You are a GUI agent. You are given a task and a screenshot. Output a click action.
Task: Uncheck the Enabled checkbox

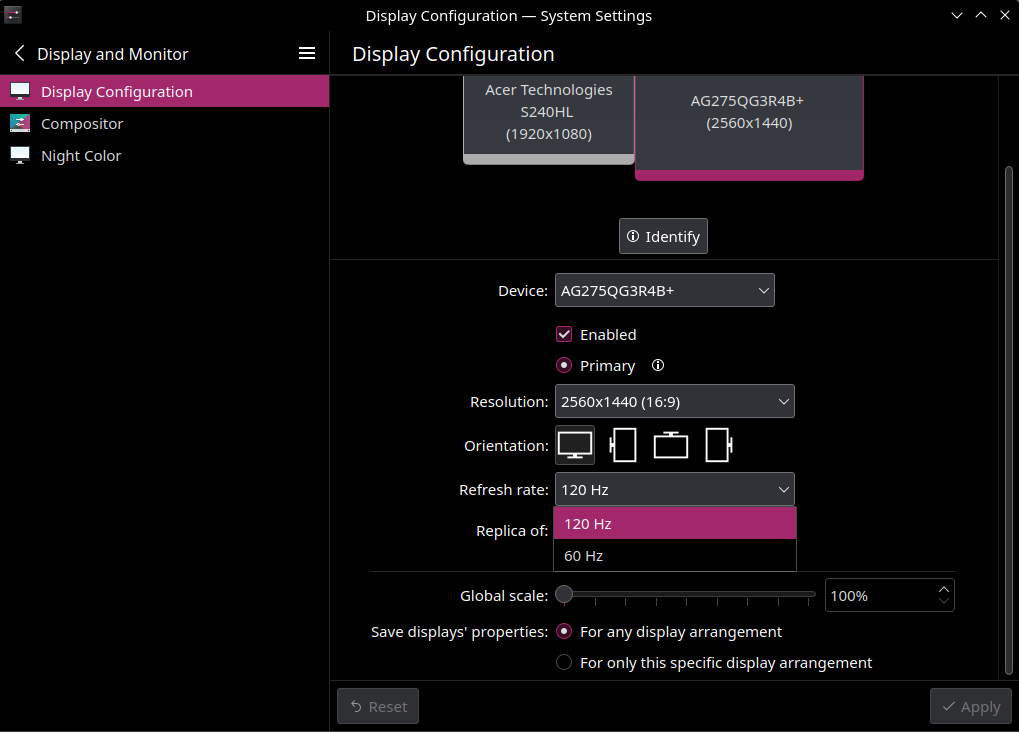click(x=564, y=334)
